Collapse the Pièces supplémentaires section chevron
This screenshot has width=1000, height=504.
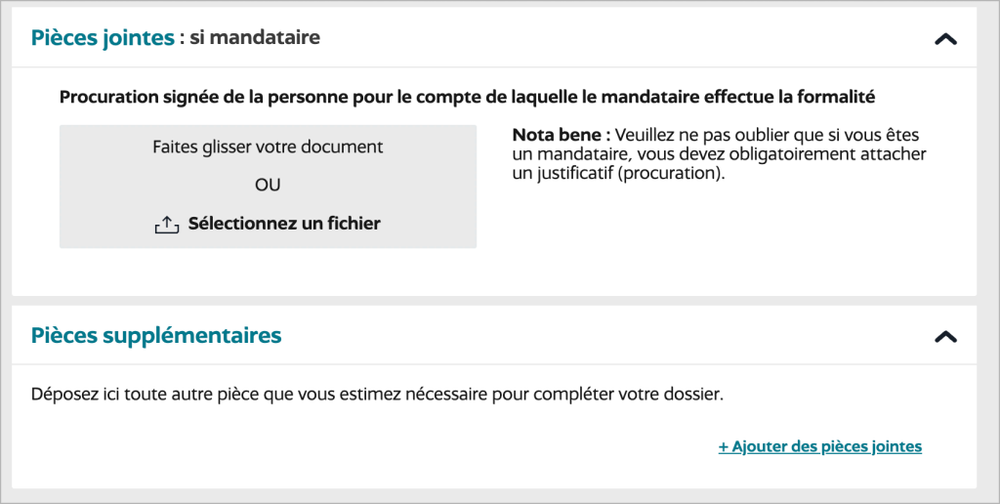tap(945, 337)
